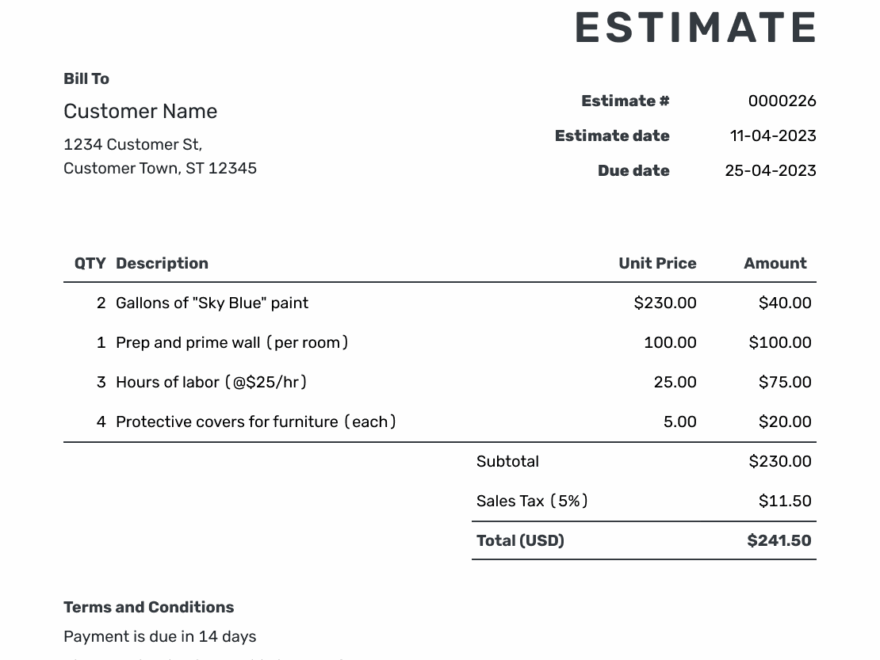Select the estimate number 0000226

click(x=782, y=101)
